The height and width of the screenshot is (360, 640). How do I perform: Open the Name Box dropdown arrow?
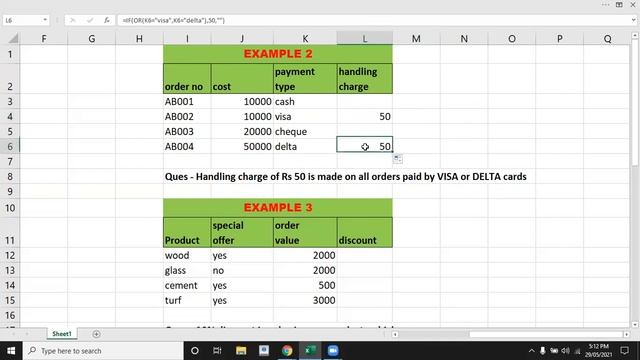(x=45, y=20)
